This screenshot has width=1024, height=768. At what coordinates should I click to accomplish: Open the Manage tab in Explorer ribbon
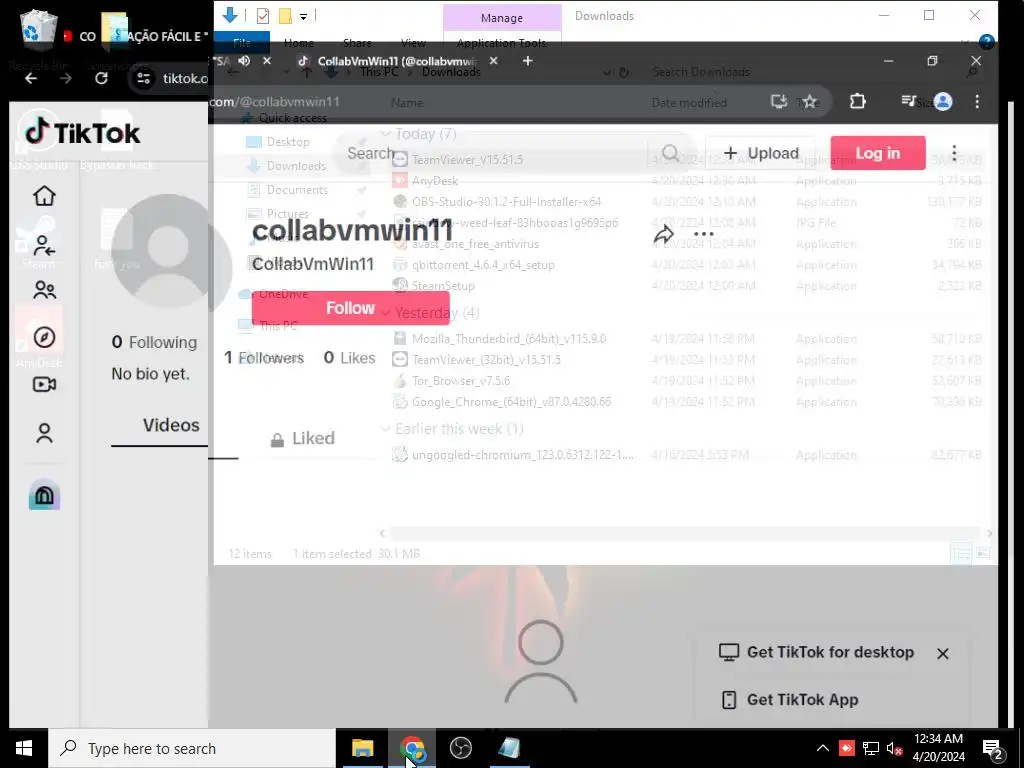pyautogui.click(x=502, y=18)
